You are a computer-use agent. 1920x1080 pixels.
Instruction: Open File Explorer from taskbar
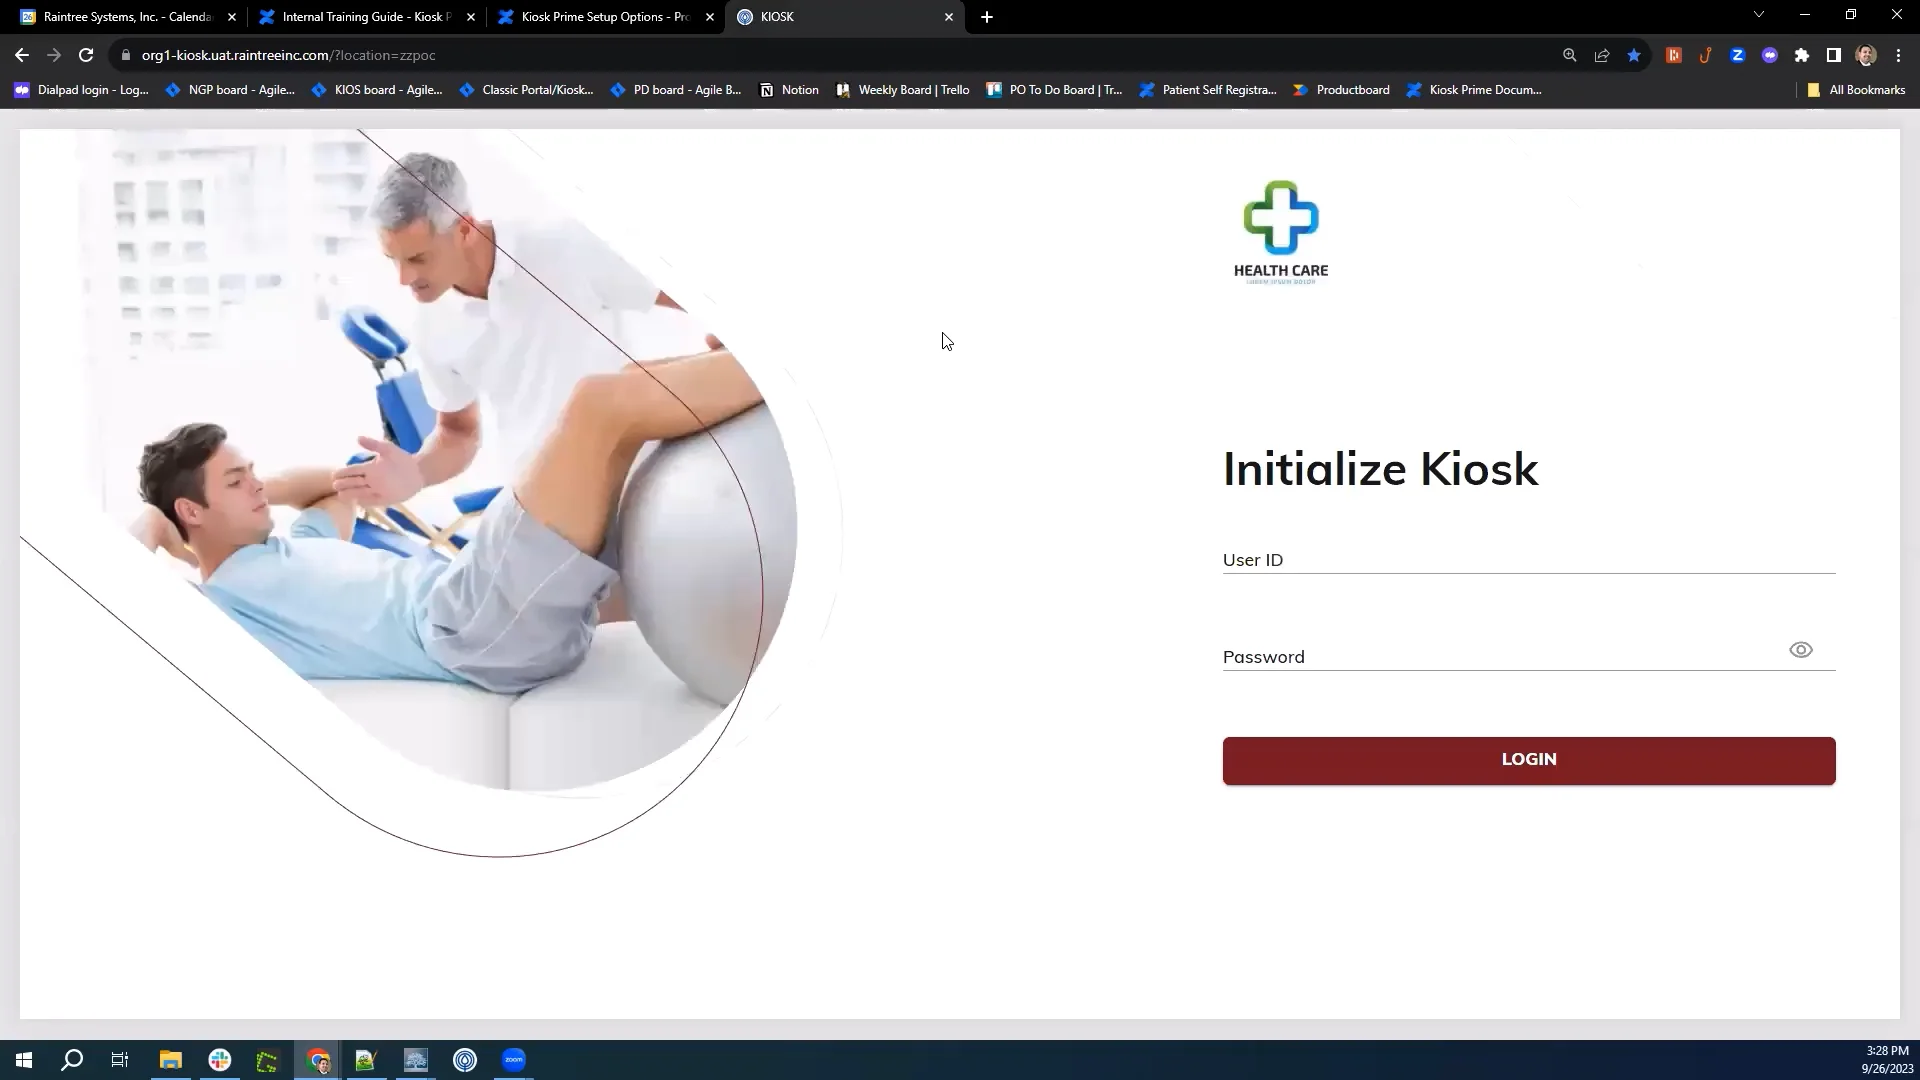170,1060
